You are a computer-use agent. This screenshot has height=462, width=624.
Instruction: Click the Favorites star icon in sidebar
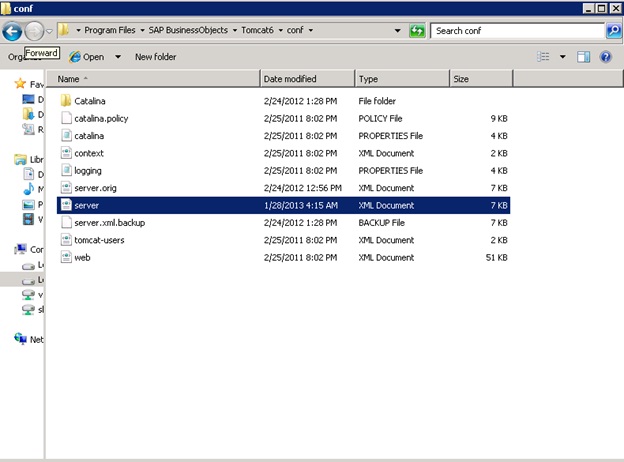click(20, 84)
